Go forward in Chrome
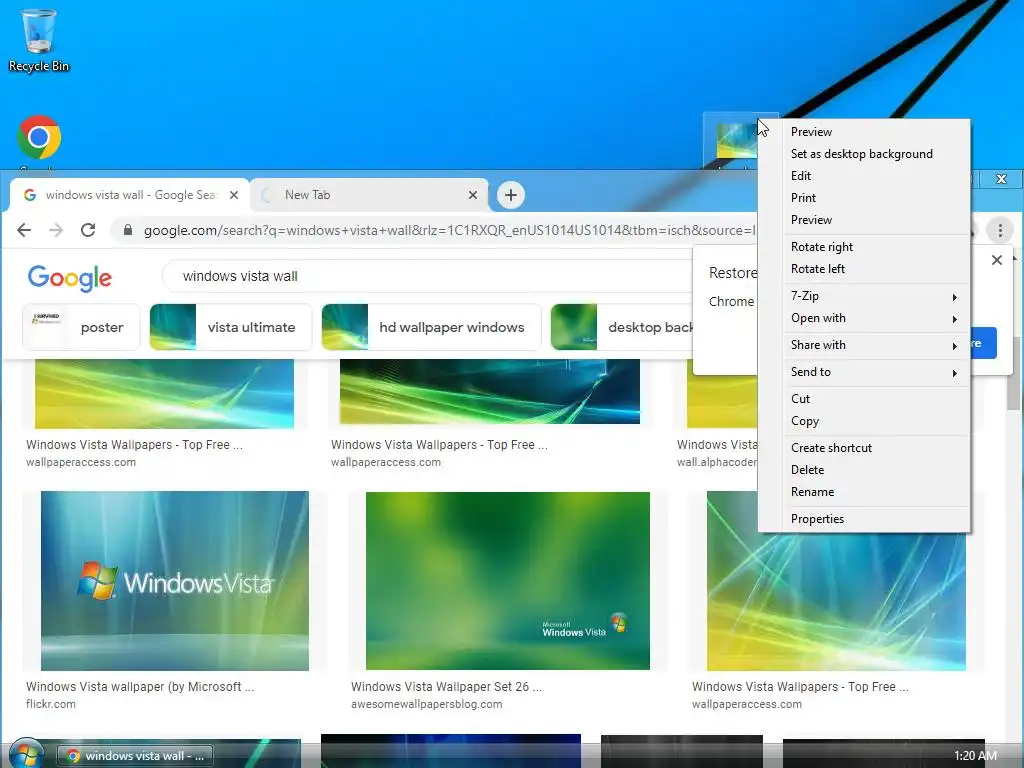The image size is (1024, 768). click(56, 230)
